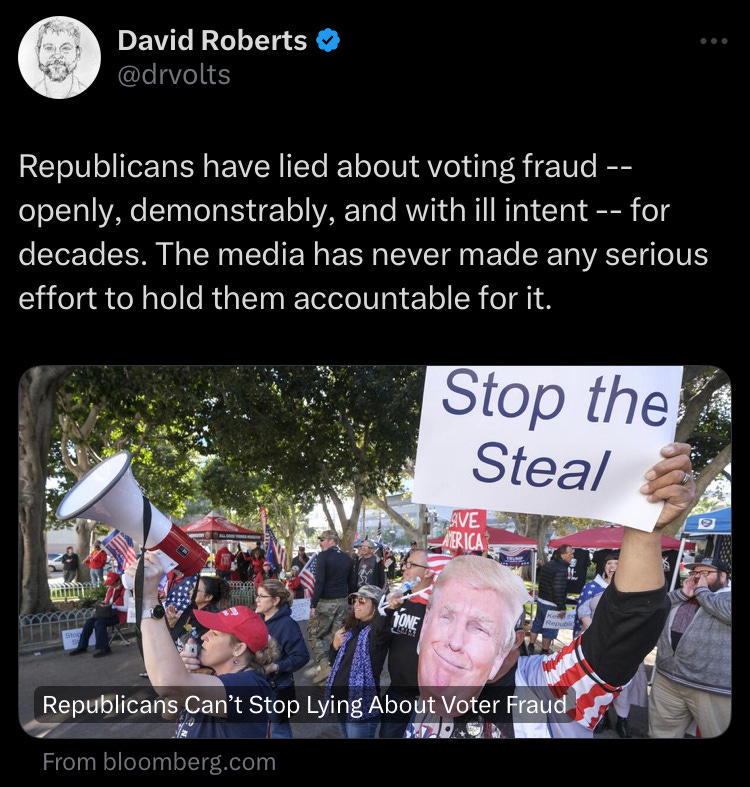This screenshot has width=750, height=787.
Task: Click the blue verified checkmark badge
Action: 328,41
